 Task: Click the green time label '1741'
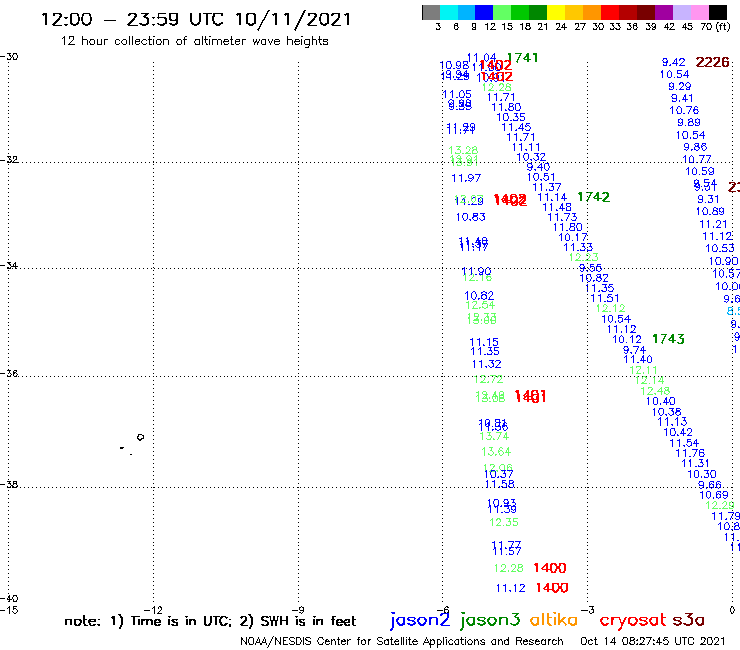[x=522, y=58]
